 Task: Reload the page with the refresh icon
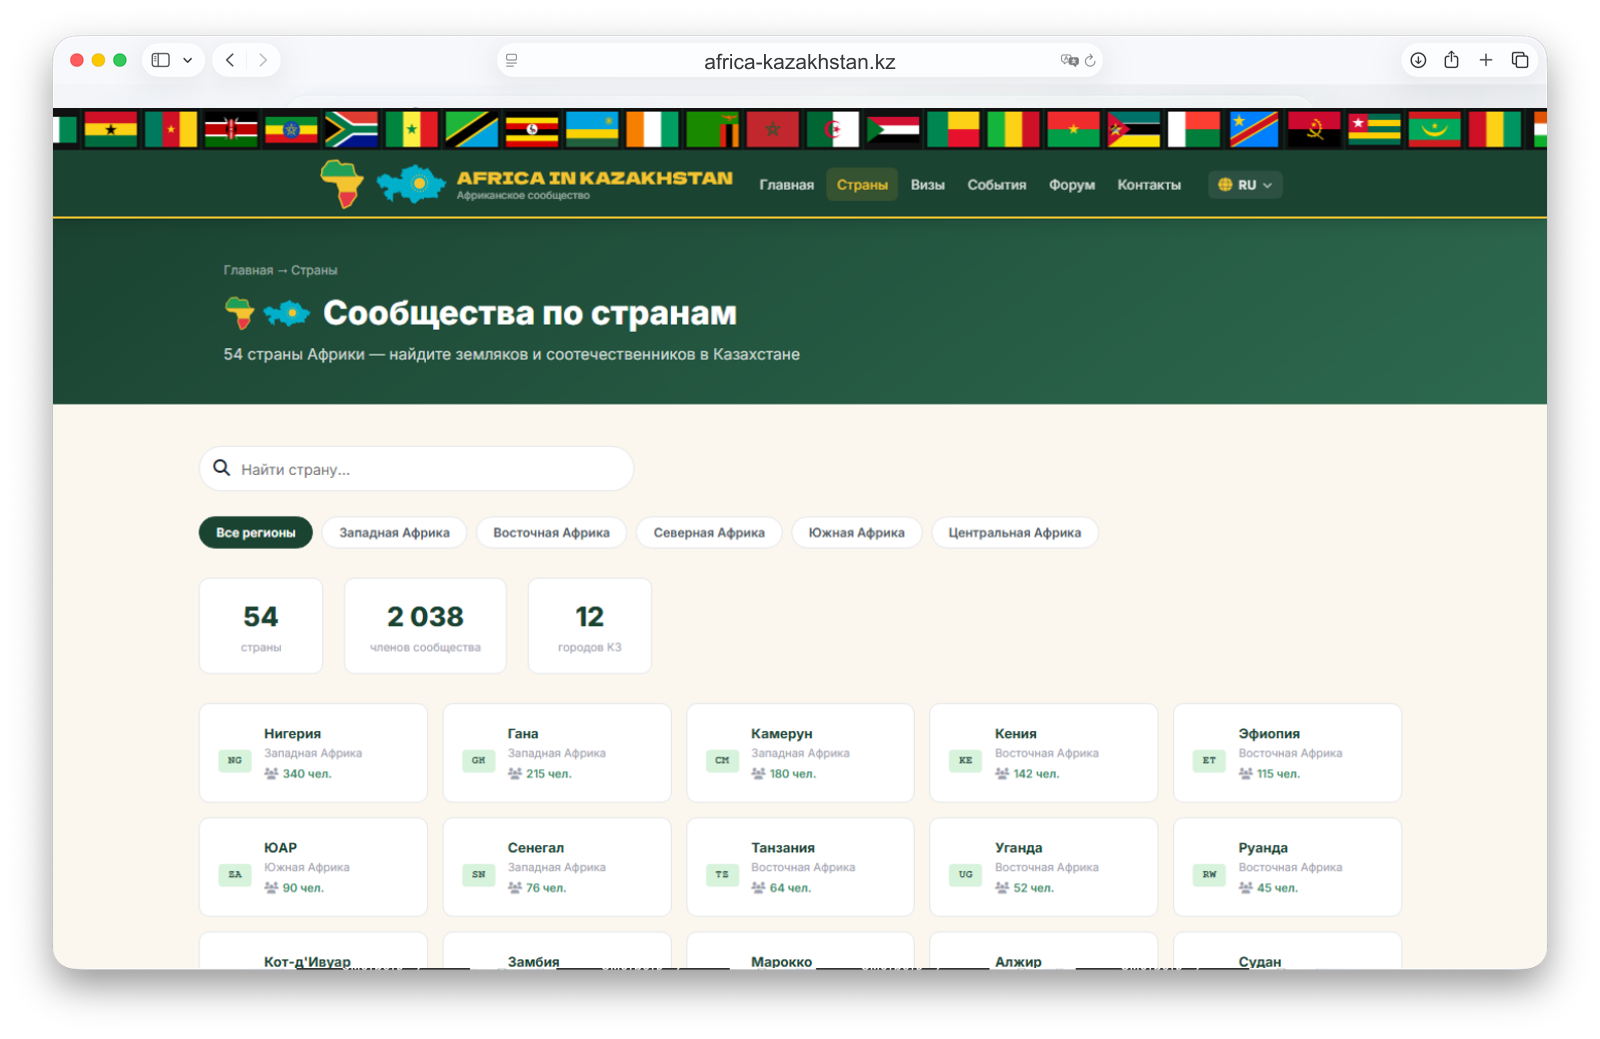[x=1090, y=61]
